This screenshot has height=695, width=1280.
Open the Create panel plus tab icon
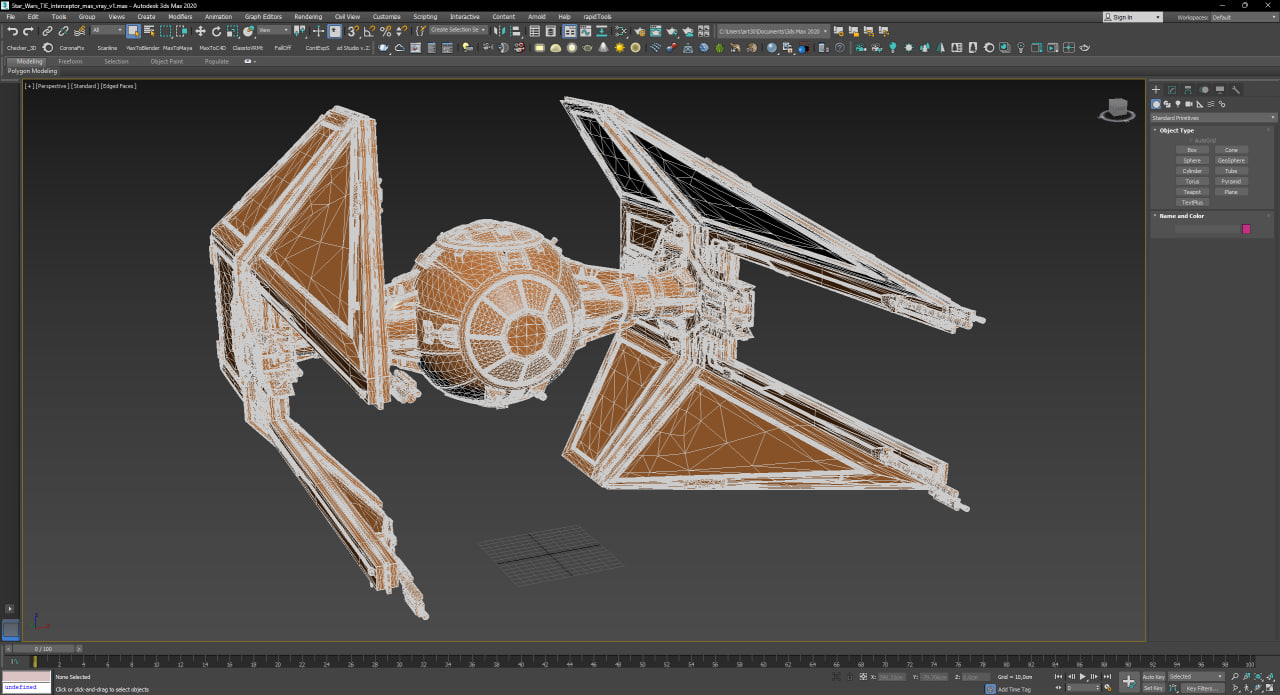tap(1156, 89)
